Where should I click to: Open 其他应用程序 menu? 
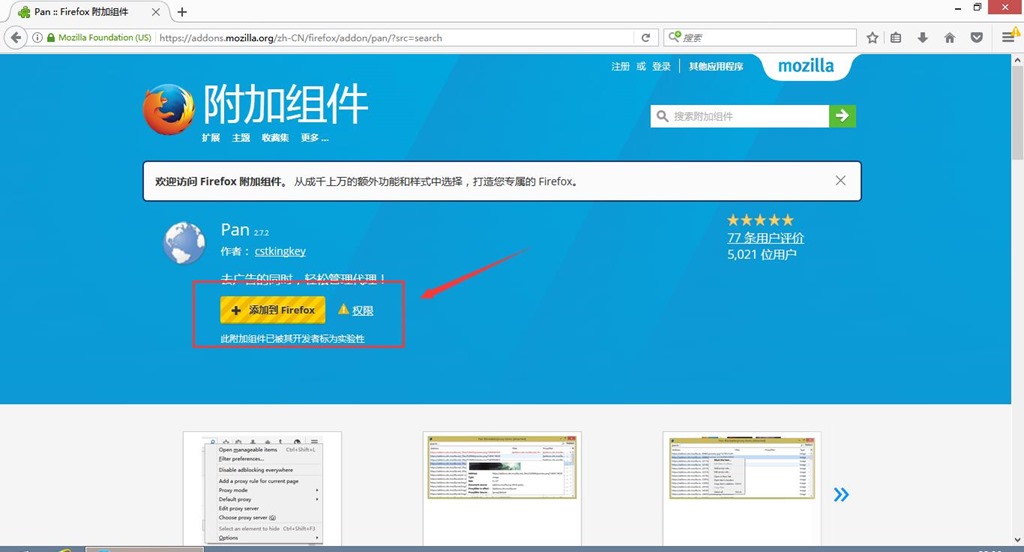click(716, 66)
